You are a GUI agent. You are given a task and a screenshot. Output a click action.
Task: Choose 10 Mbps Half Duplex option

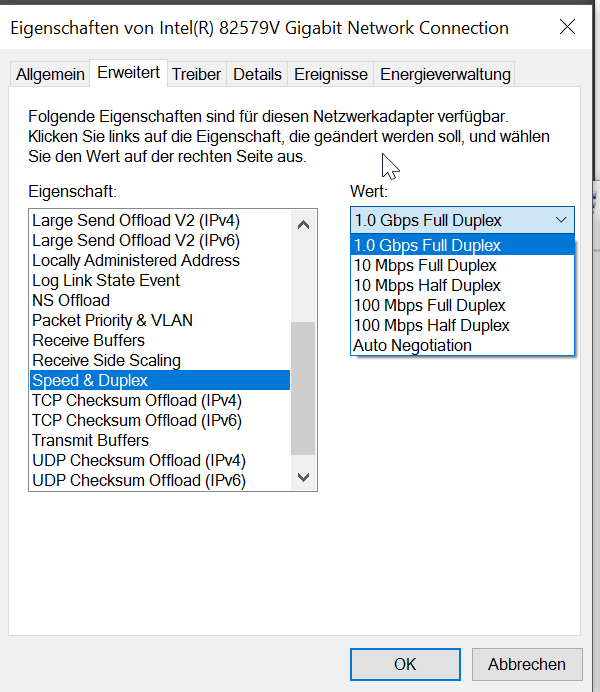pos(462,285)
